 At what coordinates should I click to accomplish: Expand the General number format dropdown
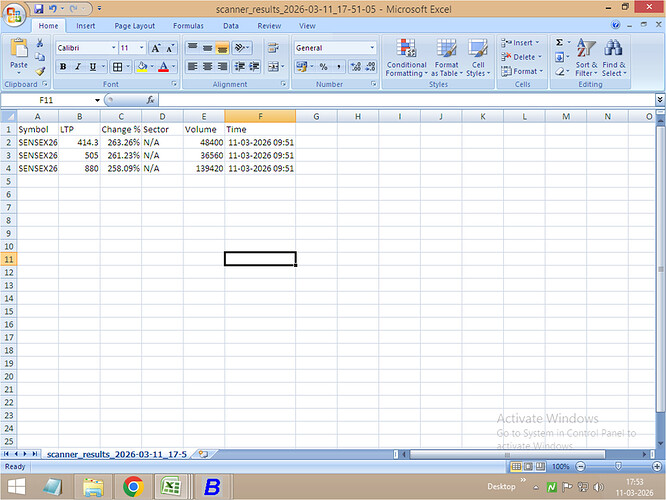(x=372, y=48)
